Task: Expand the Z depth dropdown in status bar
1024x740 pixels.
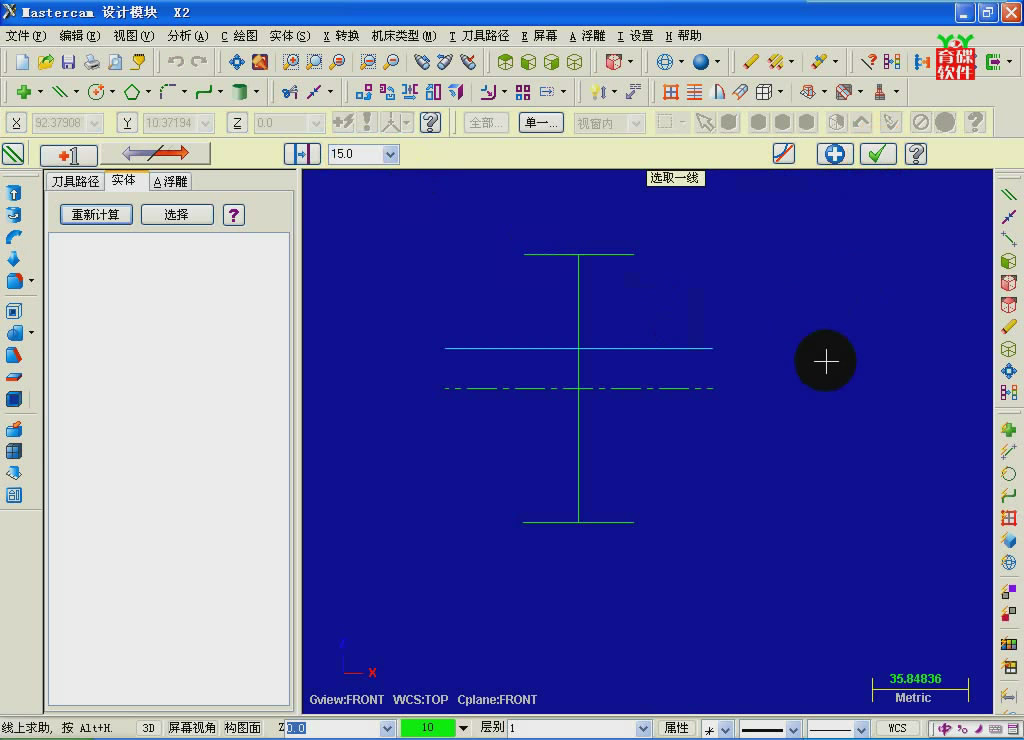Action: coord(387,728)
